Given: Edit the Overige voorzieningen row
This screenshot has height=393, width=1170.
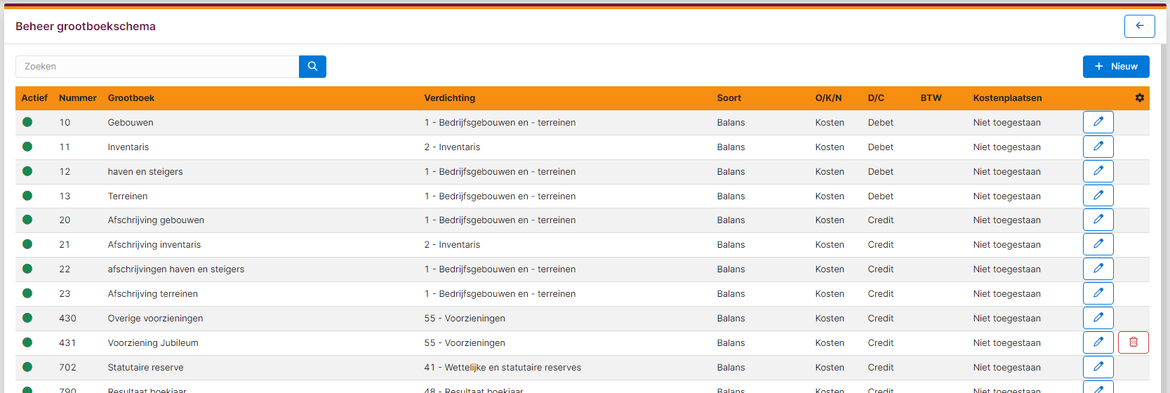Looking at the screenshot, I should tap(1098, 318).
